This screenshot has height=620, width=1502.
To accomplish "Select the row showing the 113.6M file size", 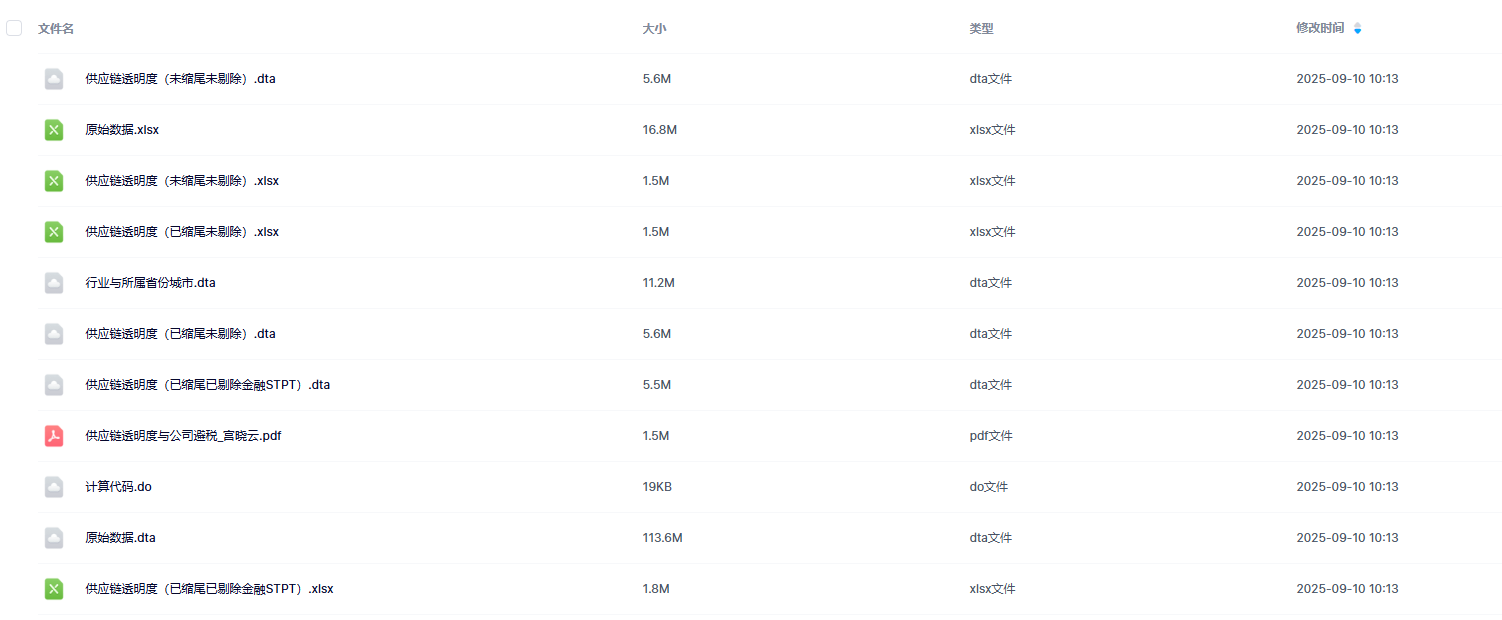I will click(x=662, y=538).
